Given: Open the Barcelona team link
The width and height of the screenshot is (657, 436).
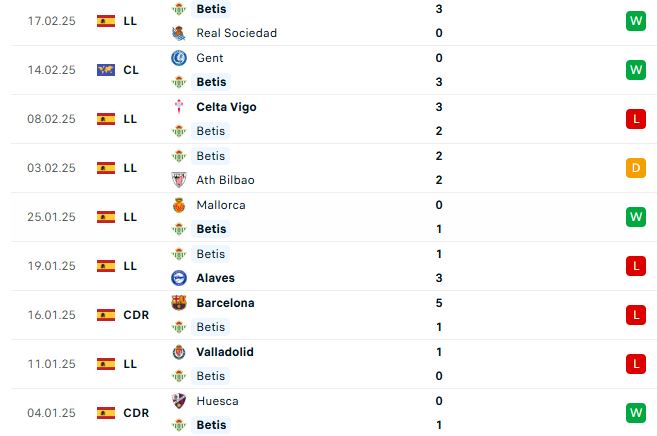Looking at the screenshot, I should 225,303.
